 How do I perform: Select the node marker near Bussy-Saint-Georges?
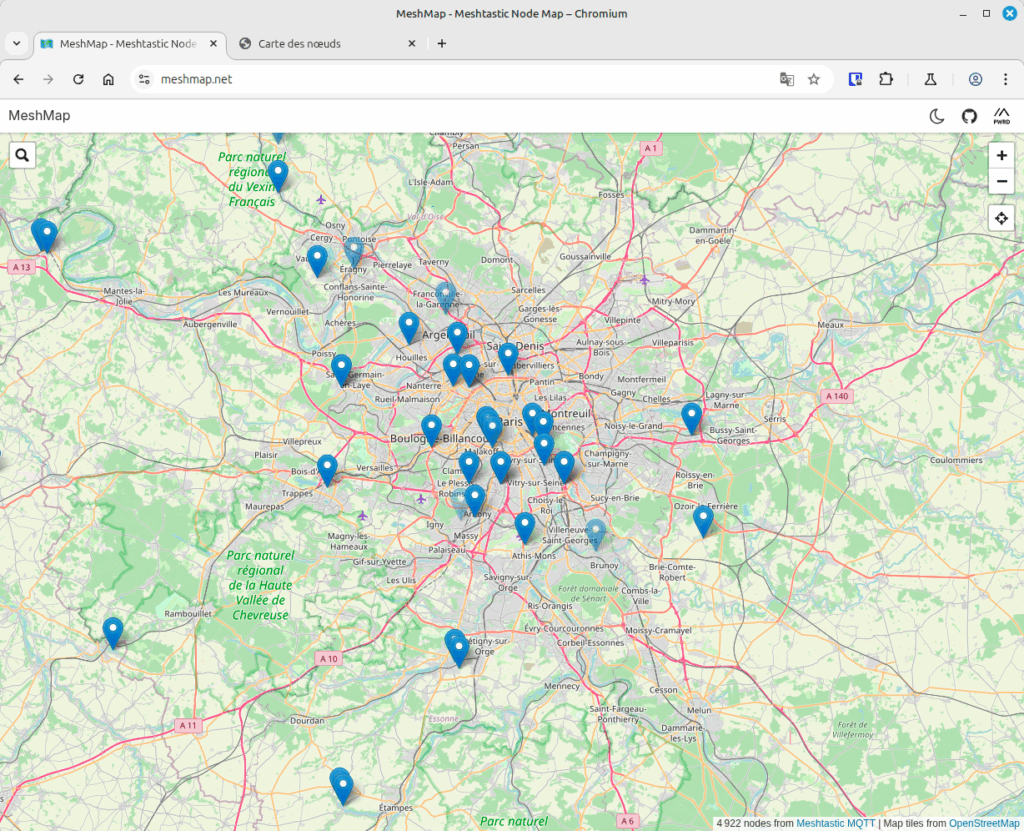coord(692,417)
